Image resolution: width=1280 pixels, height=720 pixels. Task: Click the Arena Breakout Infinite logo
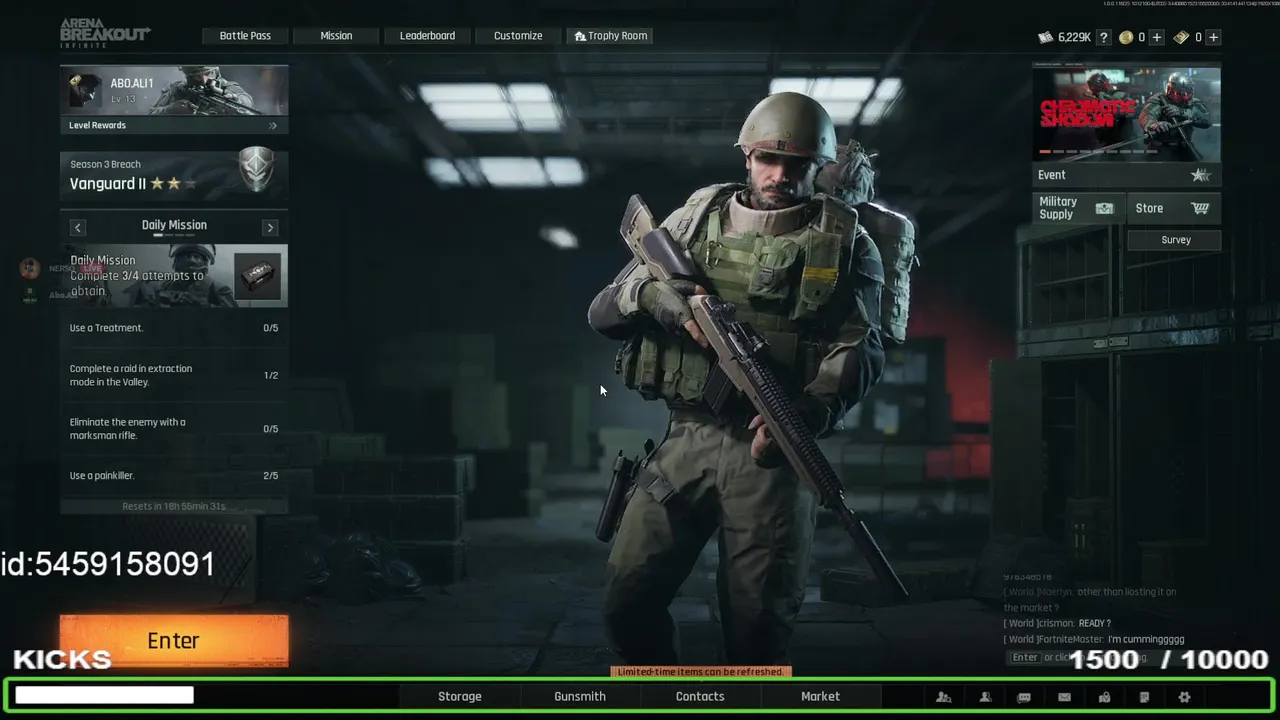tap(104, 32)
